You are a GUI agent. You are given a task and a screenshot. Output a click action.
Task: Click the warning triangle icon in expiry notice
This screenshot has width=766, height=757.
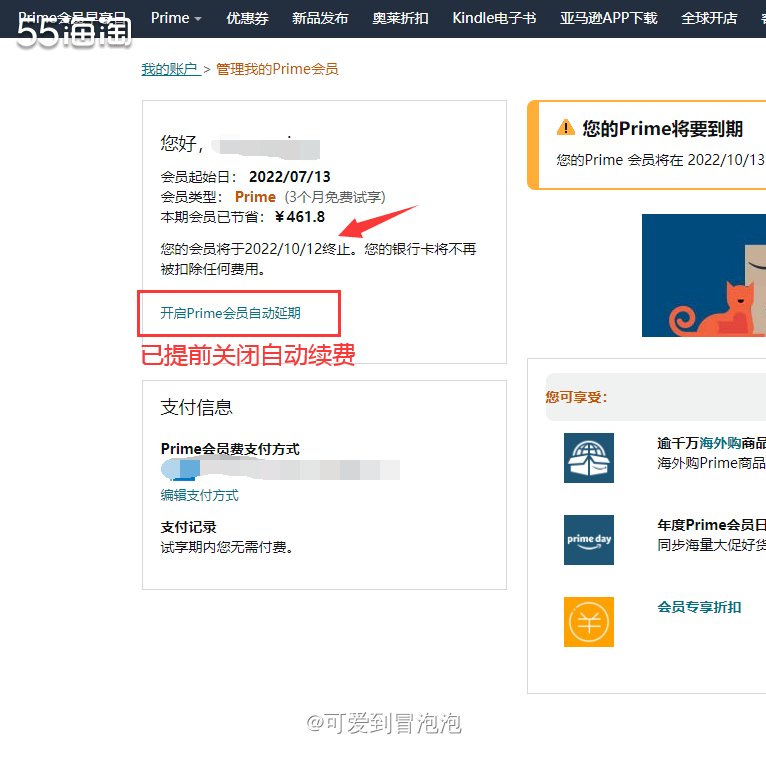[x=566, y=127]
